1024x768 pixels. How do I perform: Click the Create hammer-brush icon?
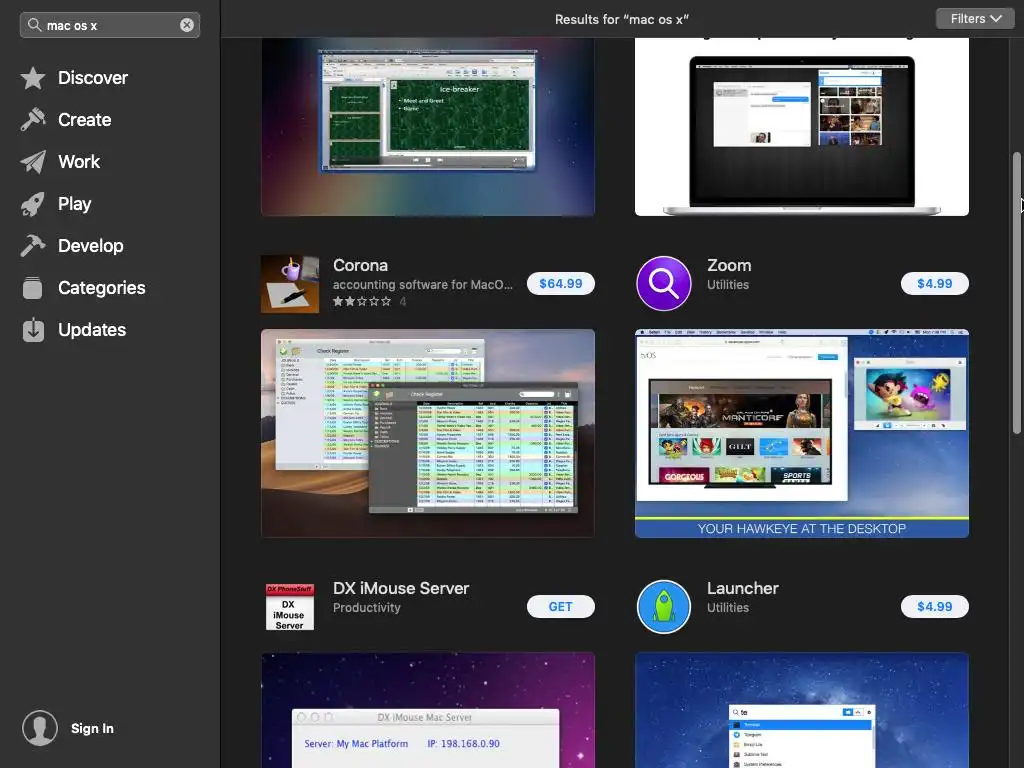click(33, 120)
